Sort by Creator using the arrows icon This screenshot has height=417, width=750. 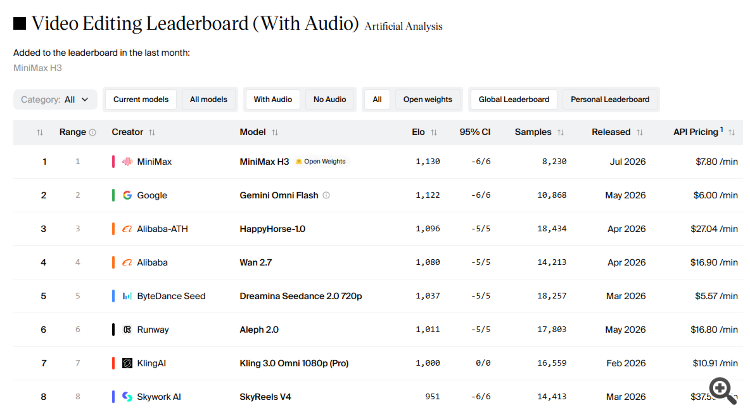click(152, 132)
